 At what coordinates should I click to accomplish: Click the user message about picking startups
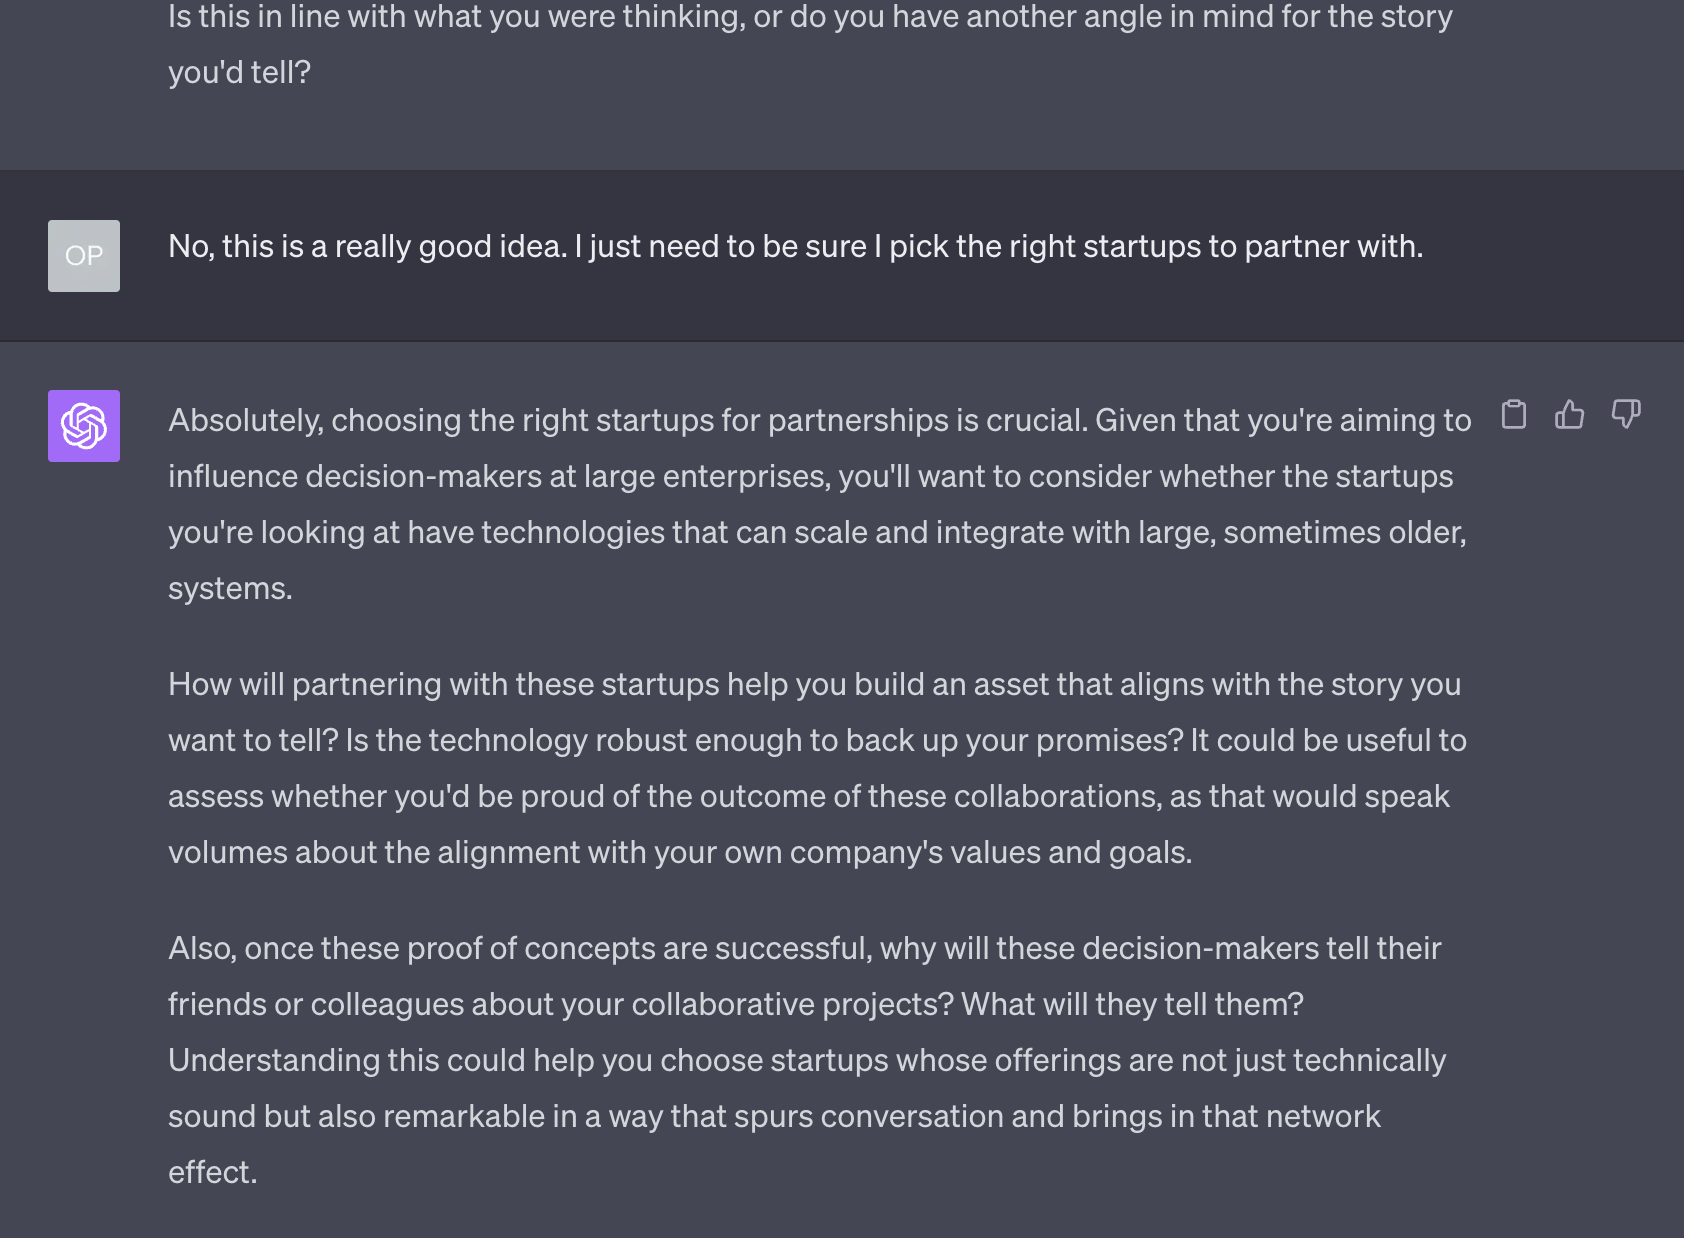tap(795, 246)
